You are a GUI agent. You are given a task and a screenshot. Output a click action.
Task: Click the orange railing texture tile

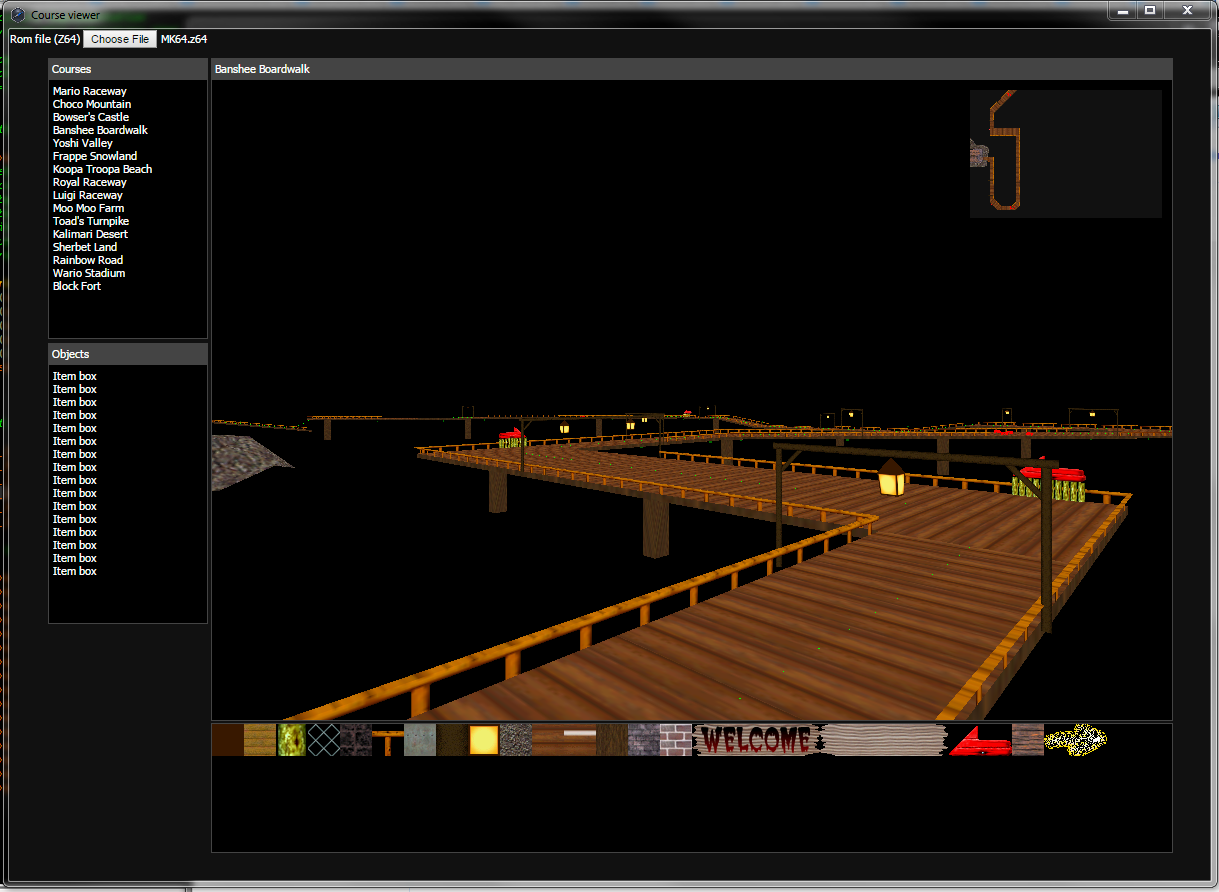(388, 740)
